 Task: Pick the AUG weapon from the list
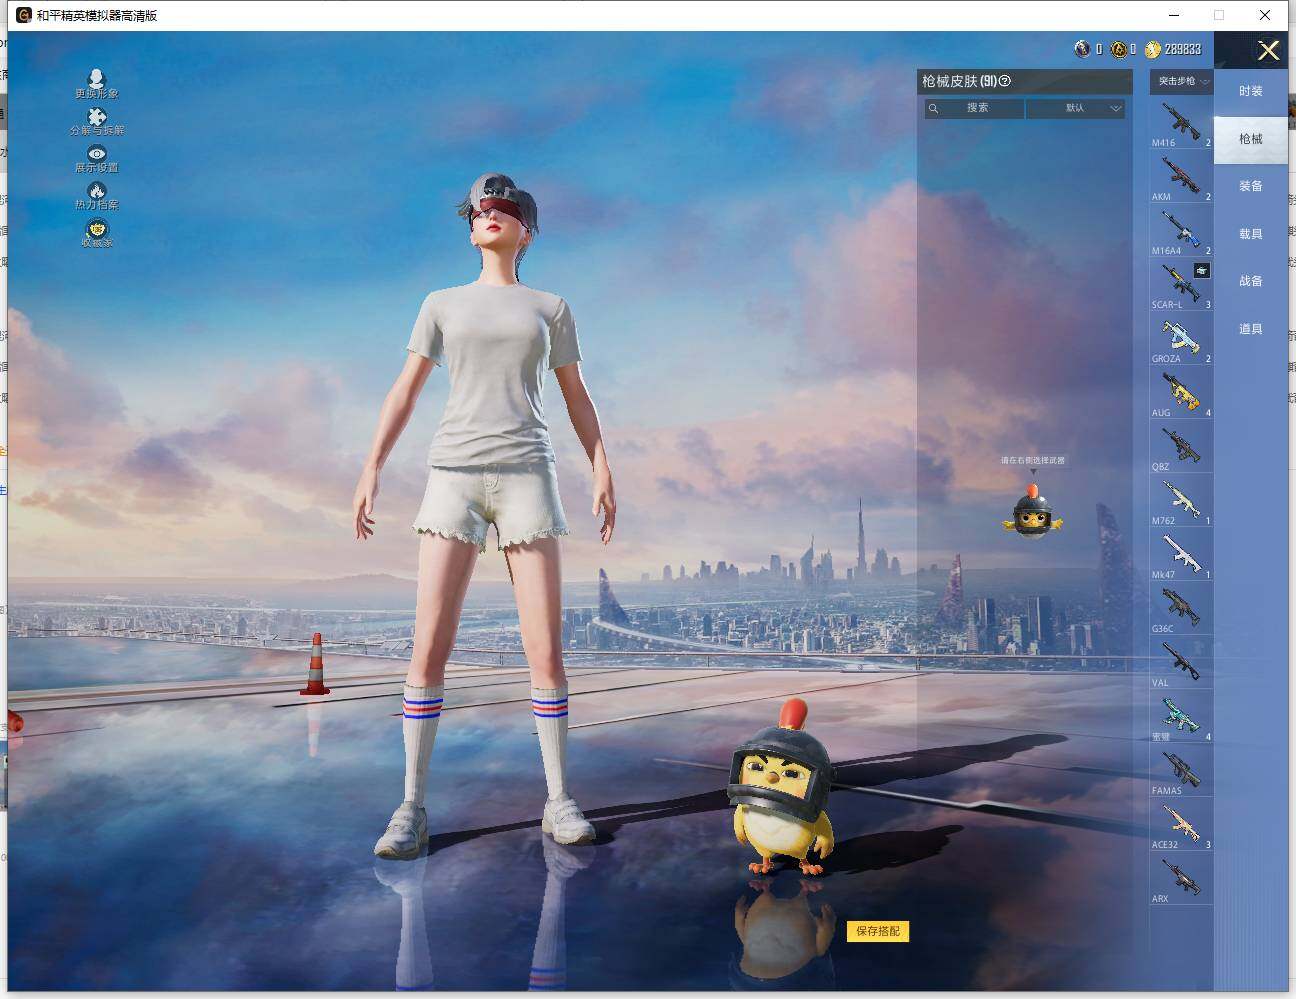click(1181, 393)
